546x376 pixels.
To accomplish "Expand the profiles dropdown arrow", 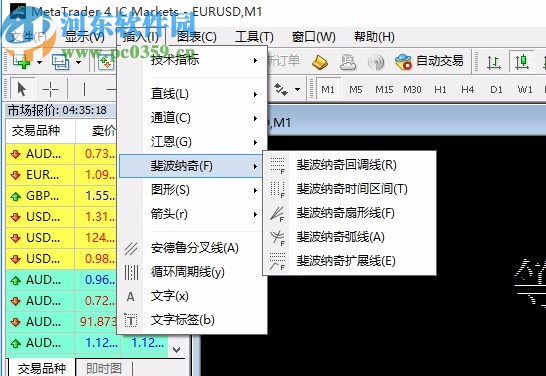I will 79,62.
